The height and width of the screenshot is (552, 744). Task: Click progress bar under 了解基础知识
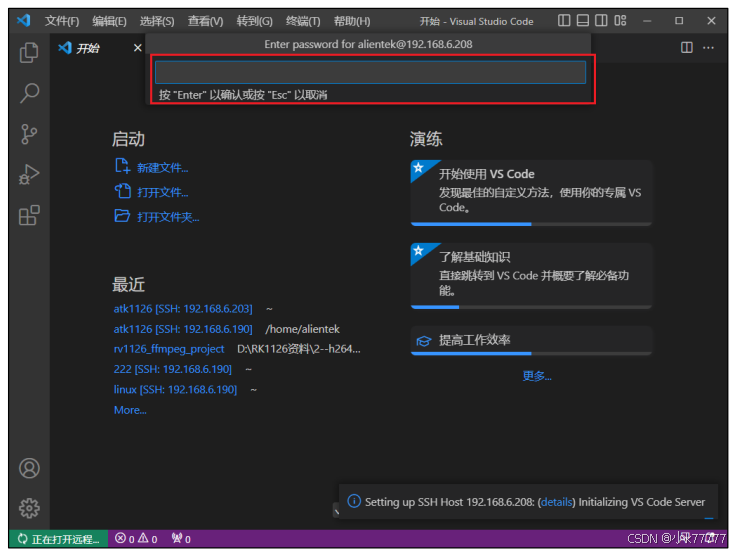click(x=531, y=307)
